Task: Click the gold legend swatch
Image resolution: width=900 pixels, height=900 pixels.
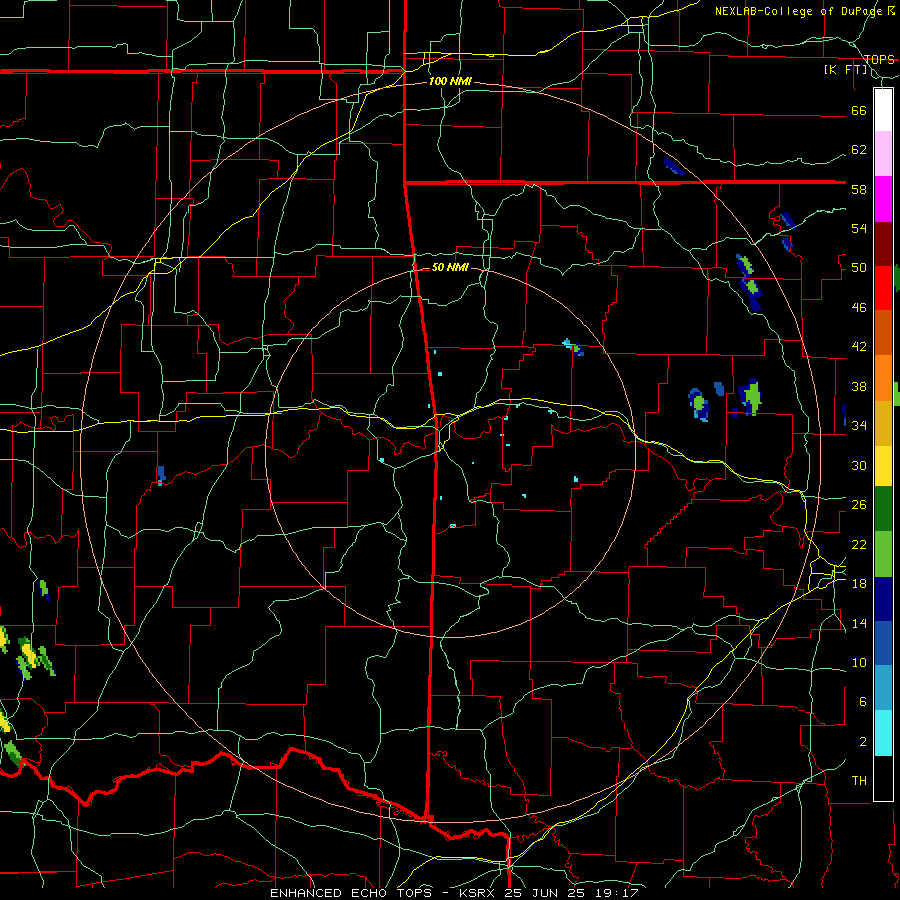Action: [883, 422]
